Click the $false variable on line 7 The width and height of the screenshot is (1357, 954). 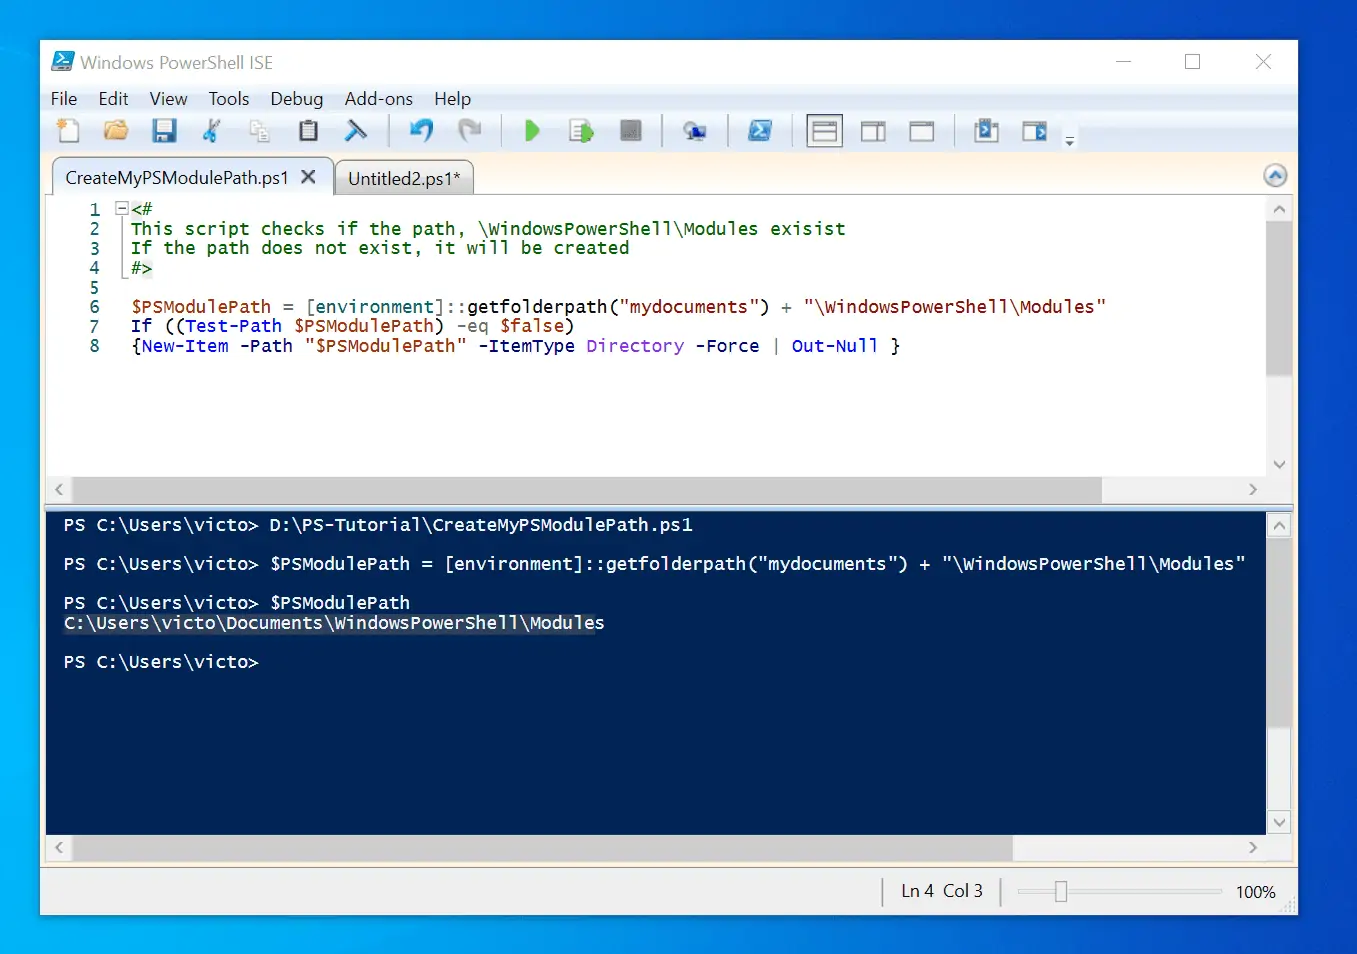click(532, 326)
